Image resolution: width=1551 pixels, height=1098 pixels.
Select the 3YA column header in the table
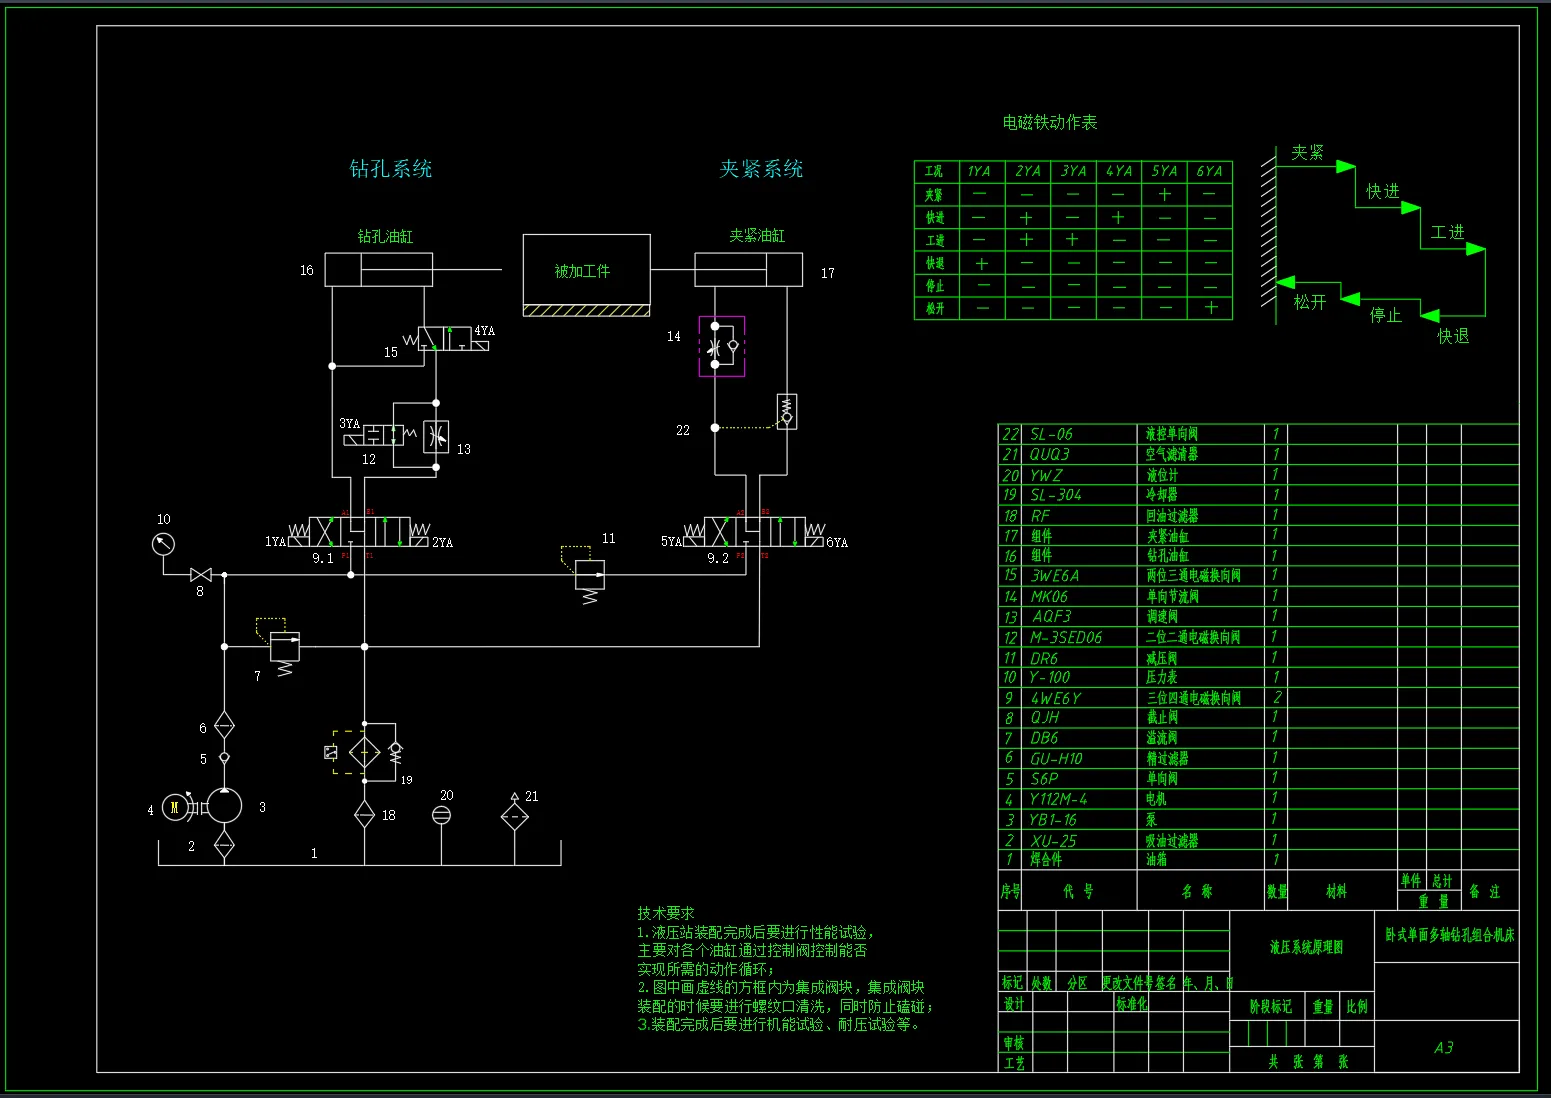pyautogui.click(x=1074, y=171)
